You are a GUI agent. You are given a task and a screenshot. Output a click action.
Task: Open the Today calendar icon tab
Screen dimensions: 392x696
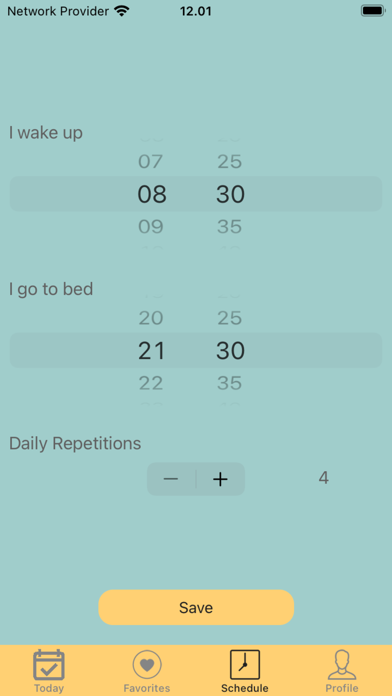[49, 665]
